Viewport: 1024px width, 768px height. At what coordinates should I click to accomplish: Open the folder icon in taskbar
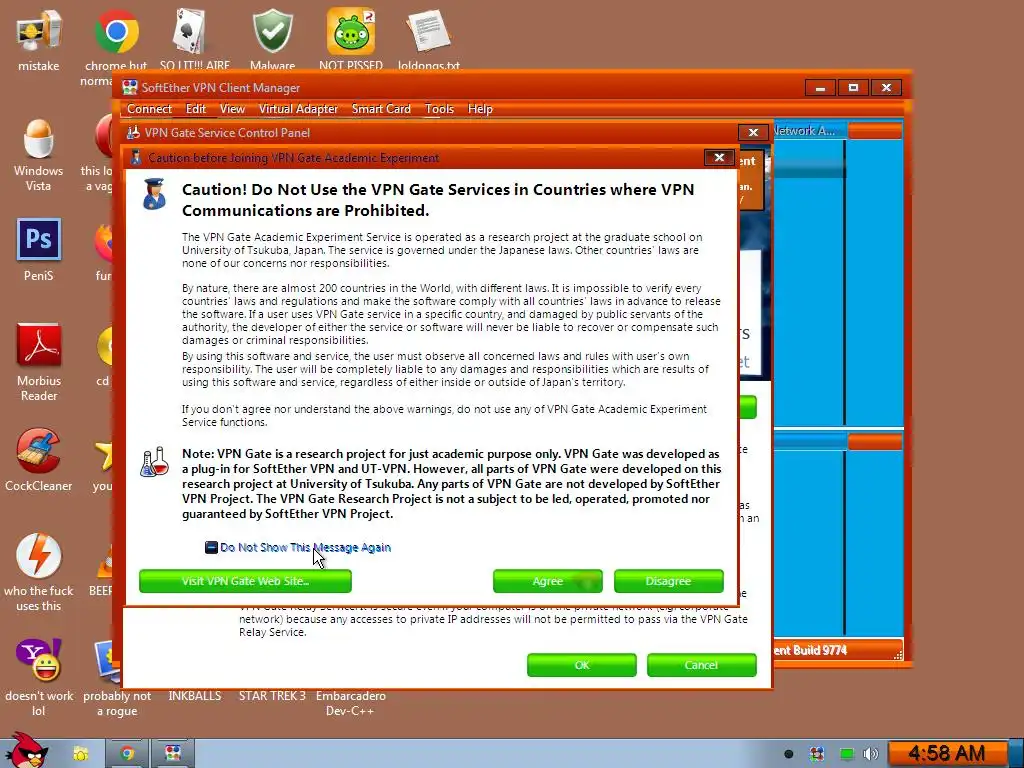click(x=80, y=754)
